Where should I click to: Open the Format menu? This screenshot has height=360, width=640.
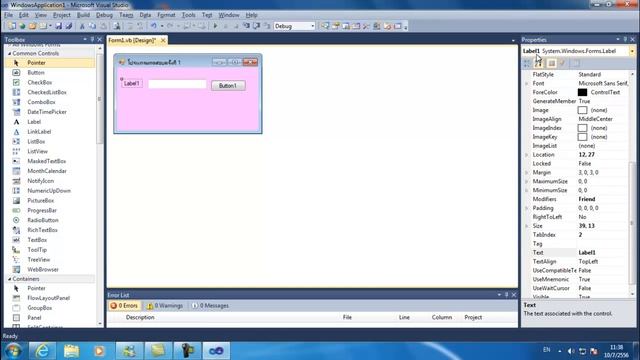tap(166, 15)
